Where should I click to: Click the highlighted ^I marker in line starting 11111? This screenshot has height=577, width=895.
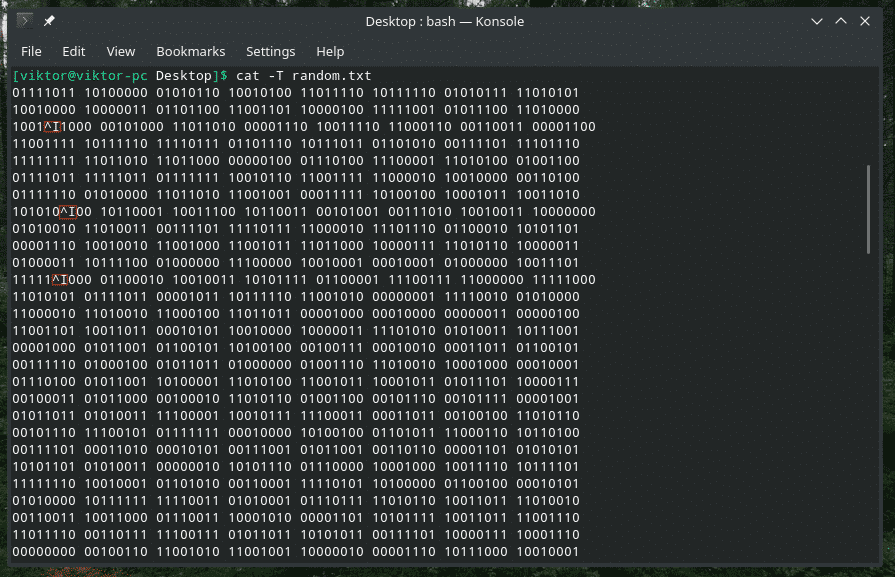point(60,280)
